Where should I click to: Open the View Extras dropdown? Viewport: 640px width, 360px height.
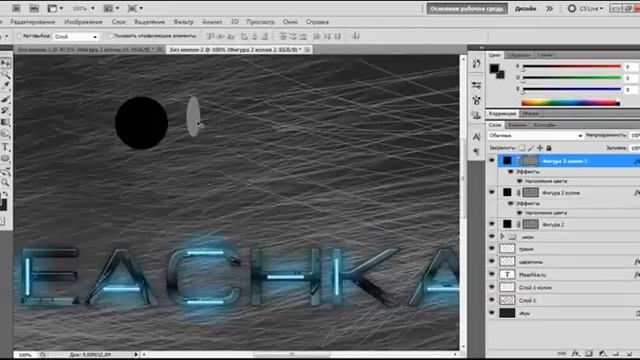55,8
